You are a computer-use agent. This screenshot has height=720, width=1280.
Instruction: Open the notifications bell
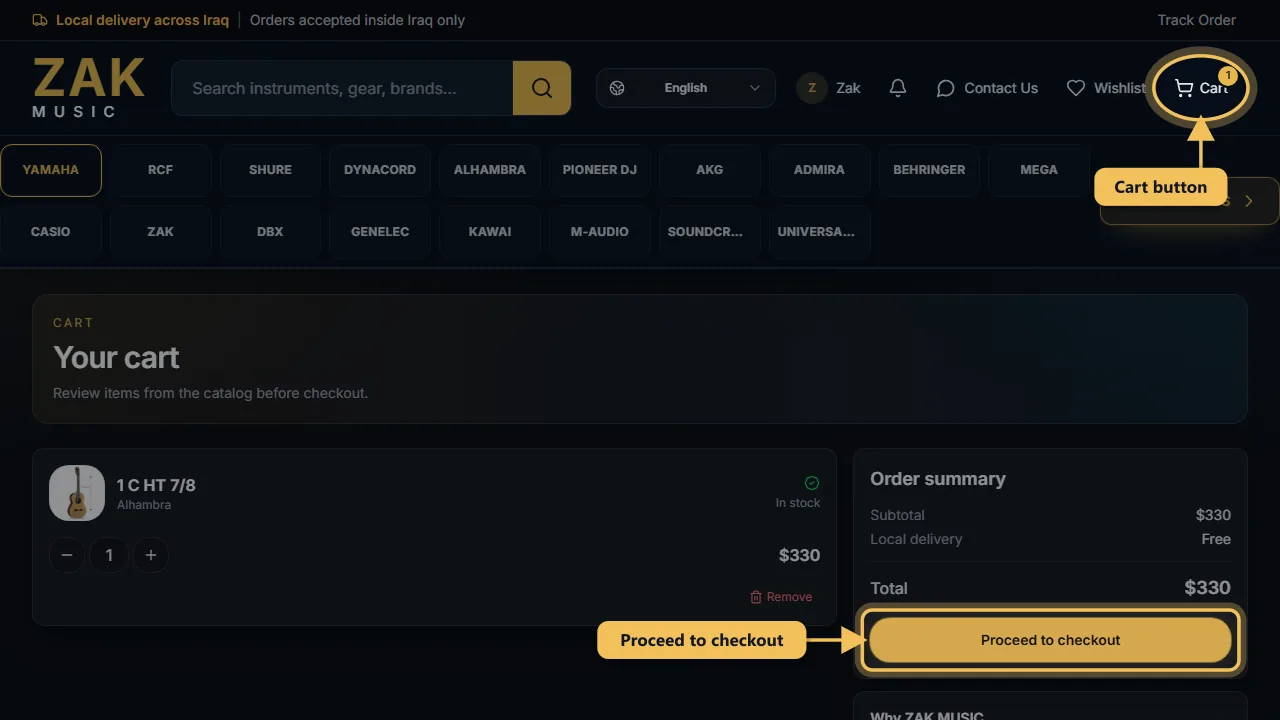[898, 88]
